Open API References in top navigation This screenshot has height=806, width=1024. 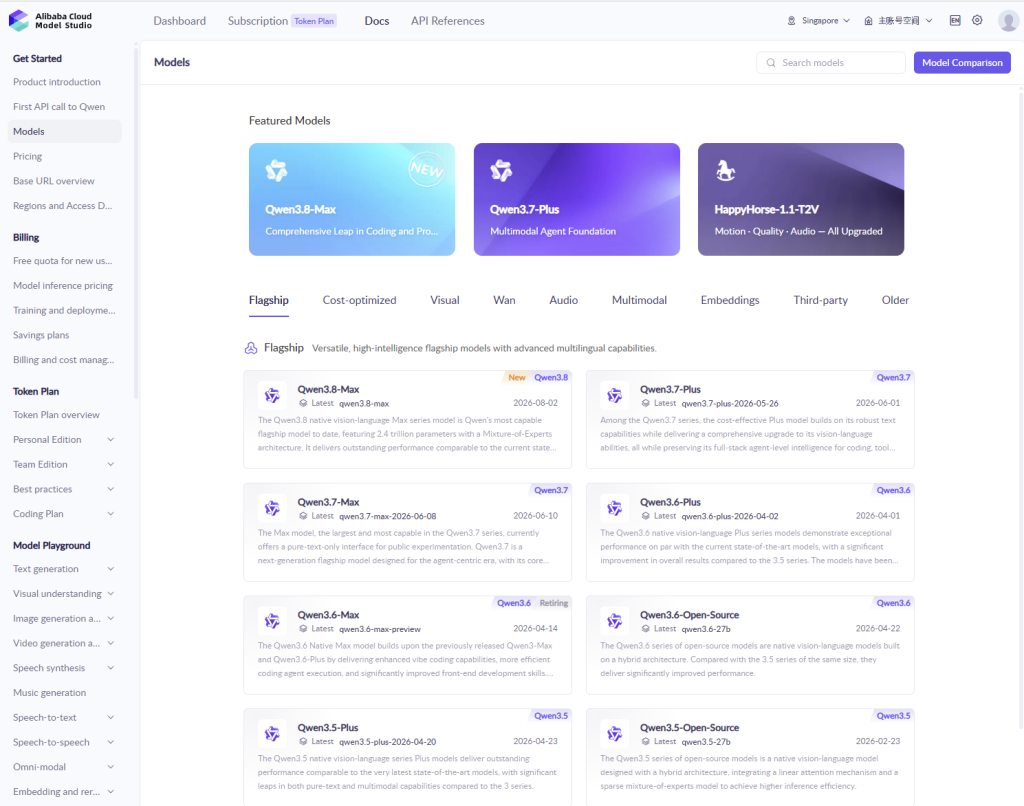pyautogui.click(x=448, y=21)
